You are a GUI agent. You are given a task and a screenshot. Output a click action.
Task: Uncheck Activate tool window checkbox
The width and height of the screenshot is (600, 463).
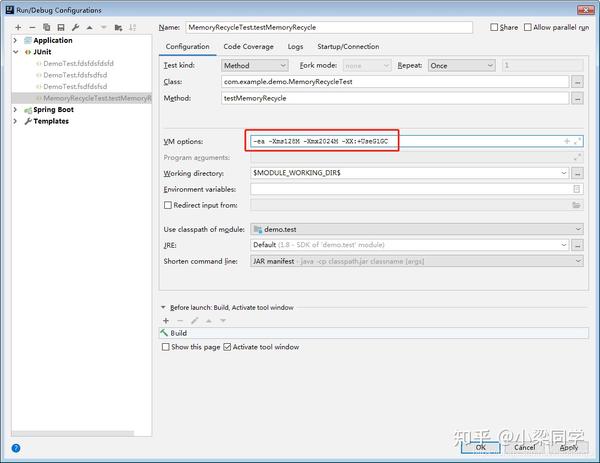(227, 347)
